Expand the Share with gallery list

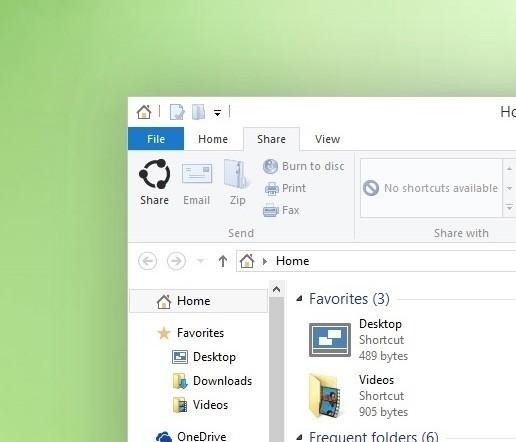[x=509, y=208]
